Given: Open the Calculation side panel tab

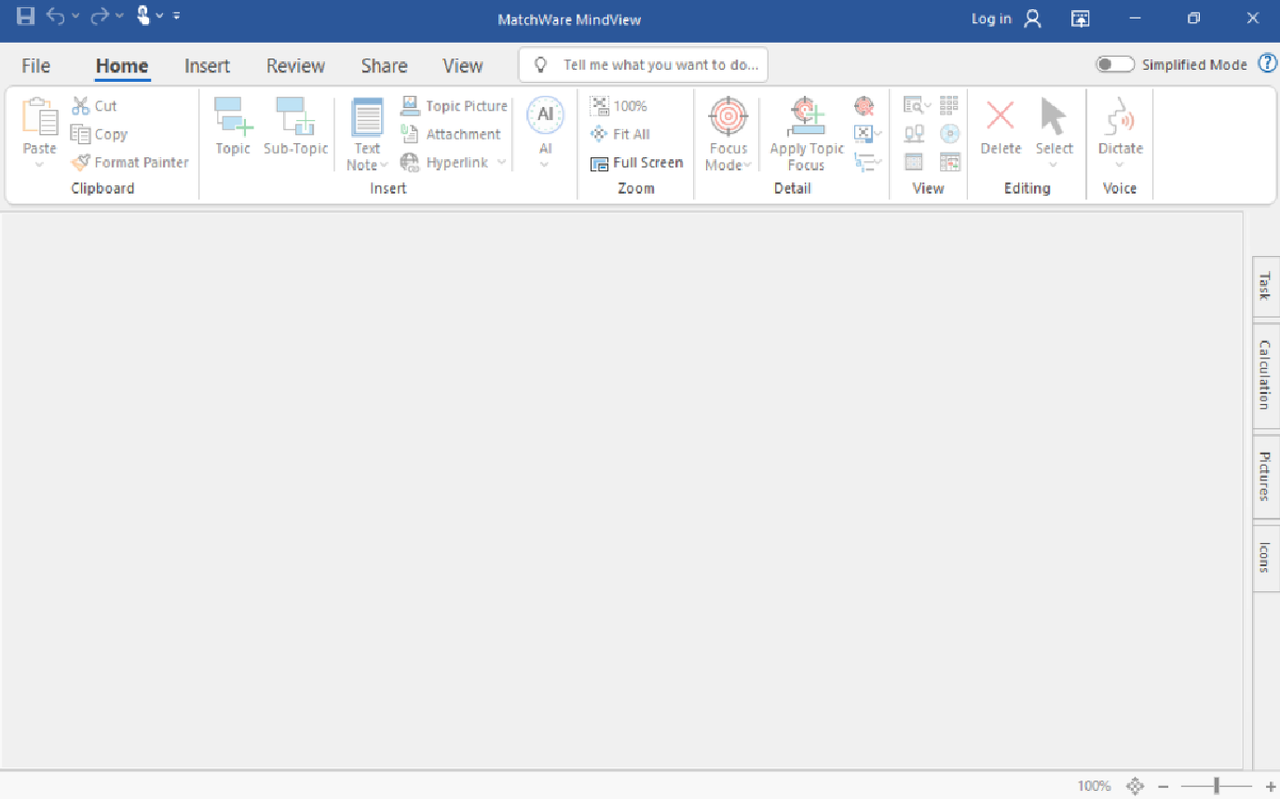Looking at the screenshot, I should pyautogui.click(x=1266, y=375).
